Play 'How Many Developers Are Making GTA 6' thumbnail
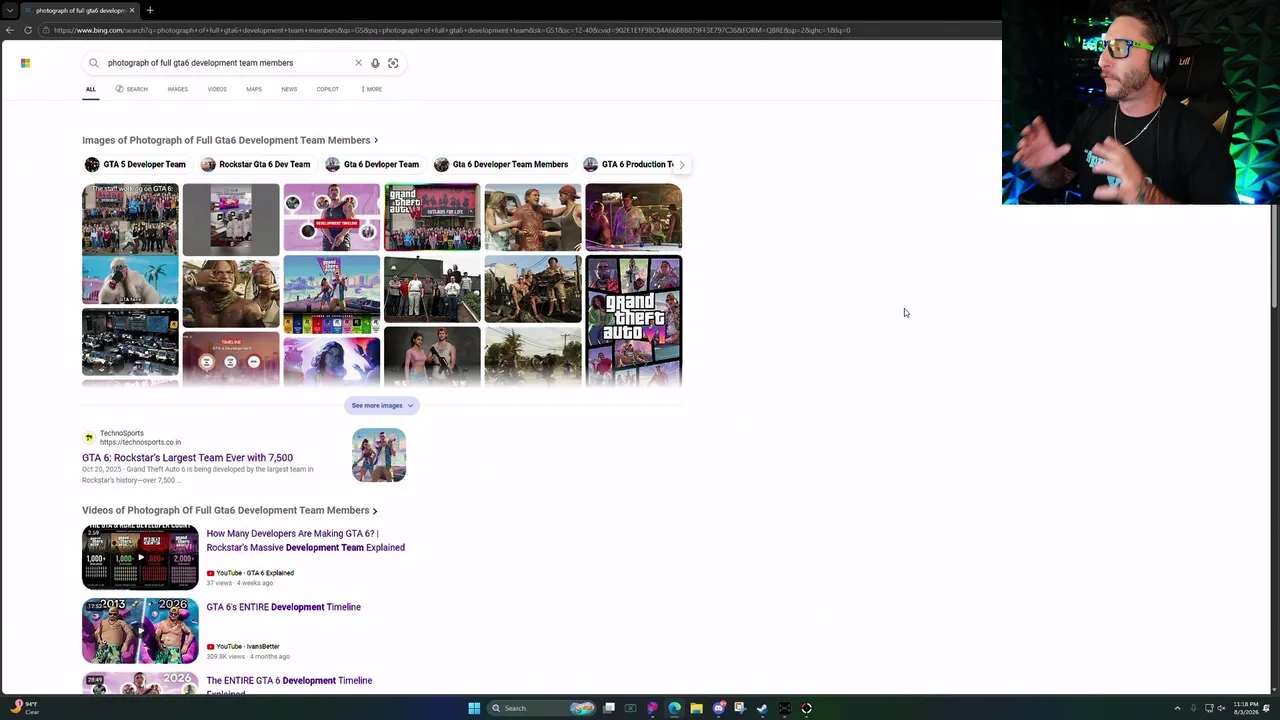This screenshot has width=1280, height=720. pyautogui.click(x=140, y=556)
